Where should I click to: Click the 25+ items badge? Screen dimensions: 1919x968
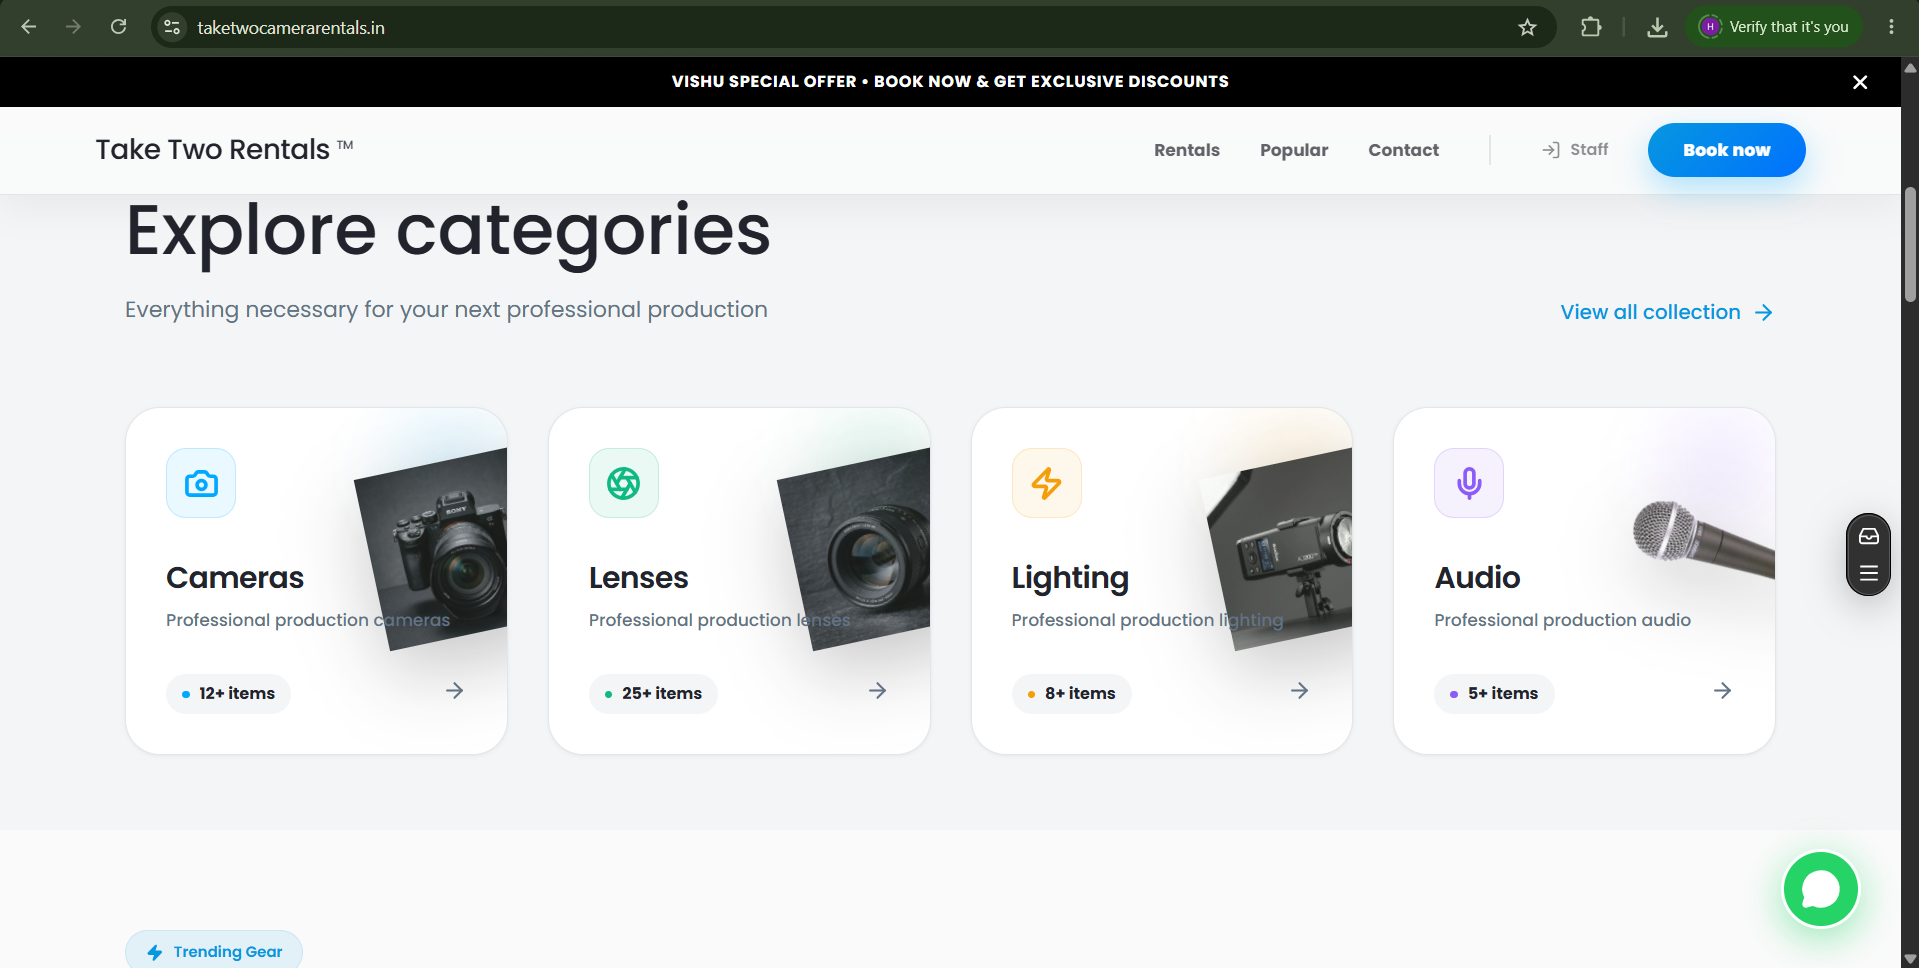[653, 693]
